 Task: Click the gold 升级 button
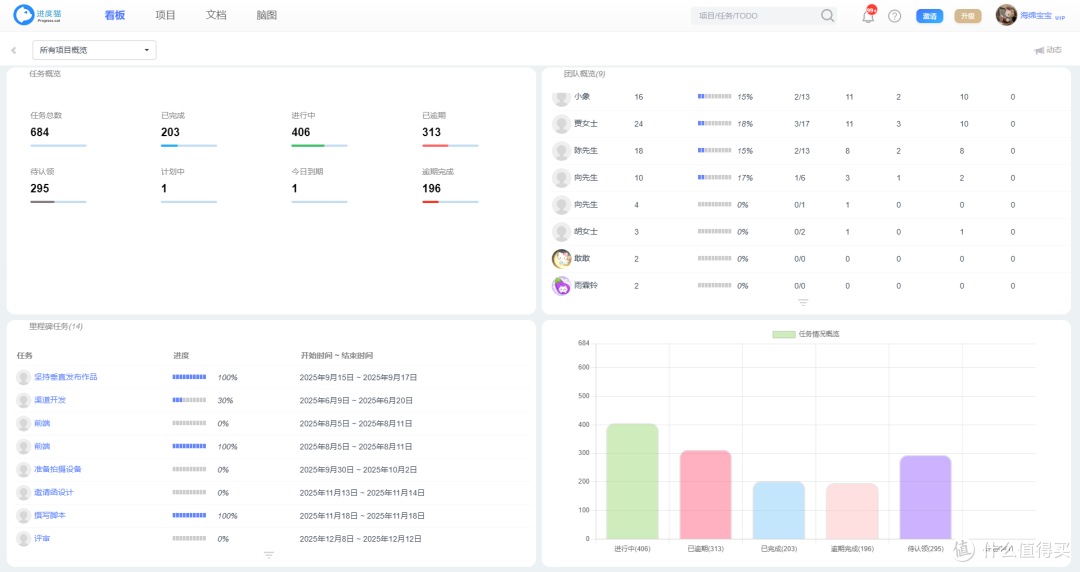[968, 16]
